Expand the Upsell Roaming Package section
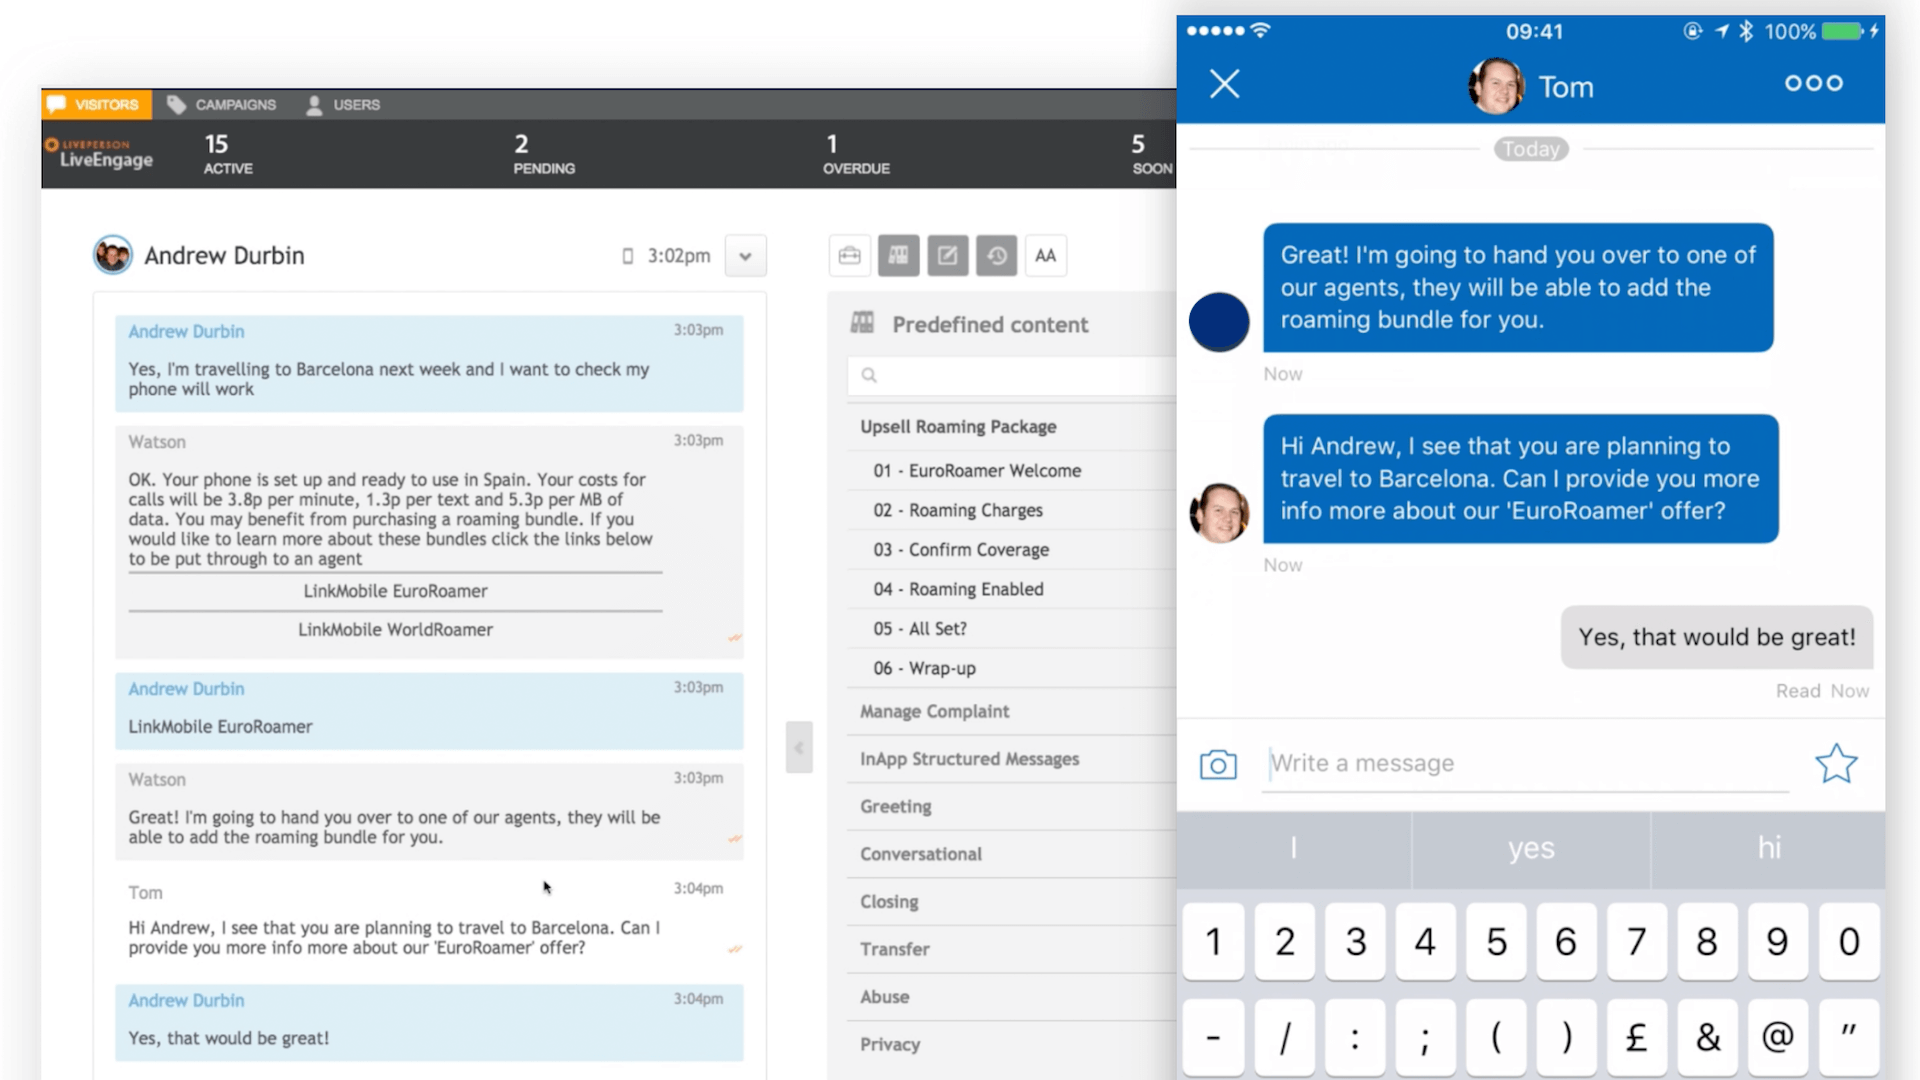The image size is (1920, 1080). pos(957,426)
